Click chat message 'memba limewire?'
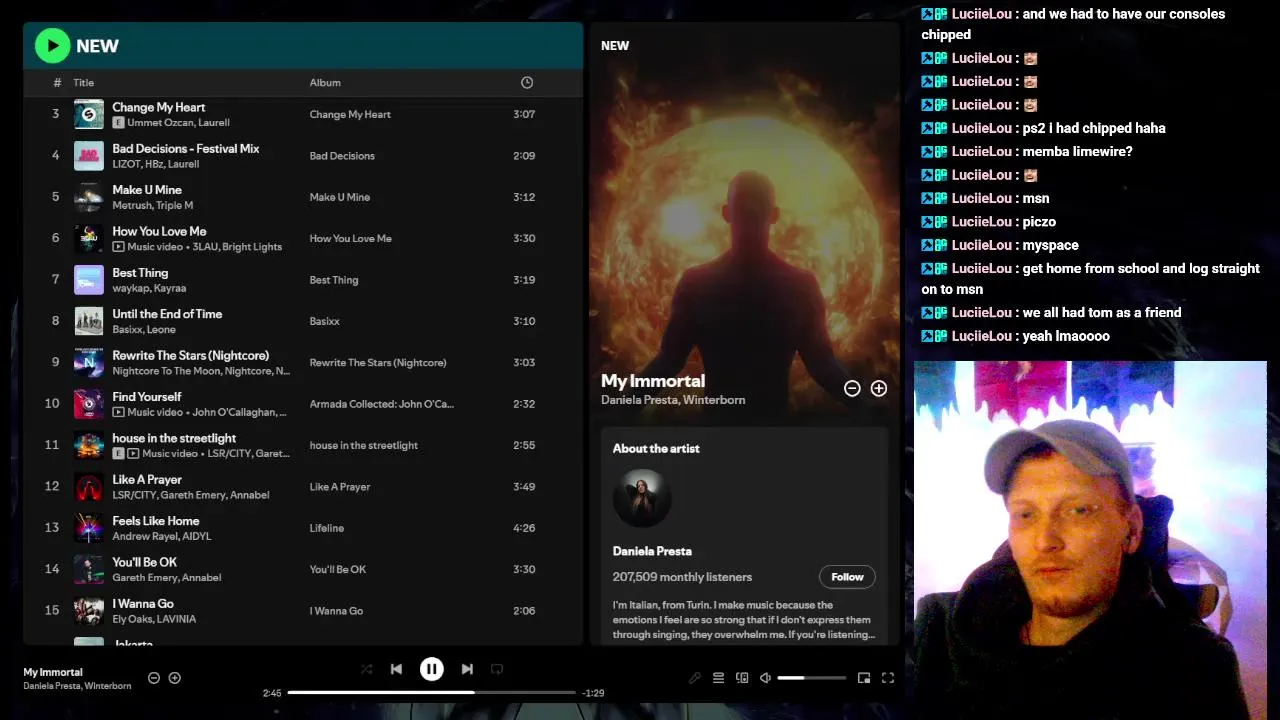This screenshot has height=720, width=1280. (1078, 151)
